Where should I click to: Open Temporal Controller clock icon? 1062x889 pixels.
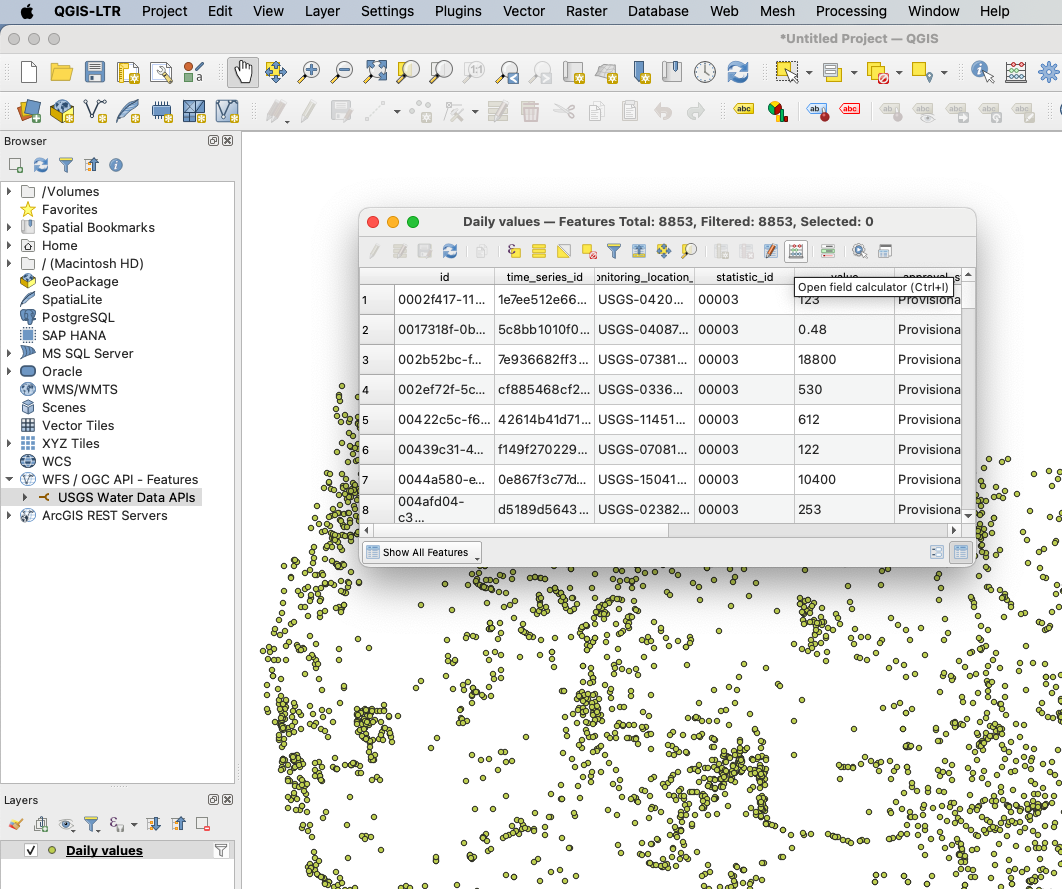[x=704, y=72]
